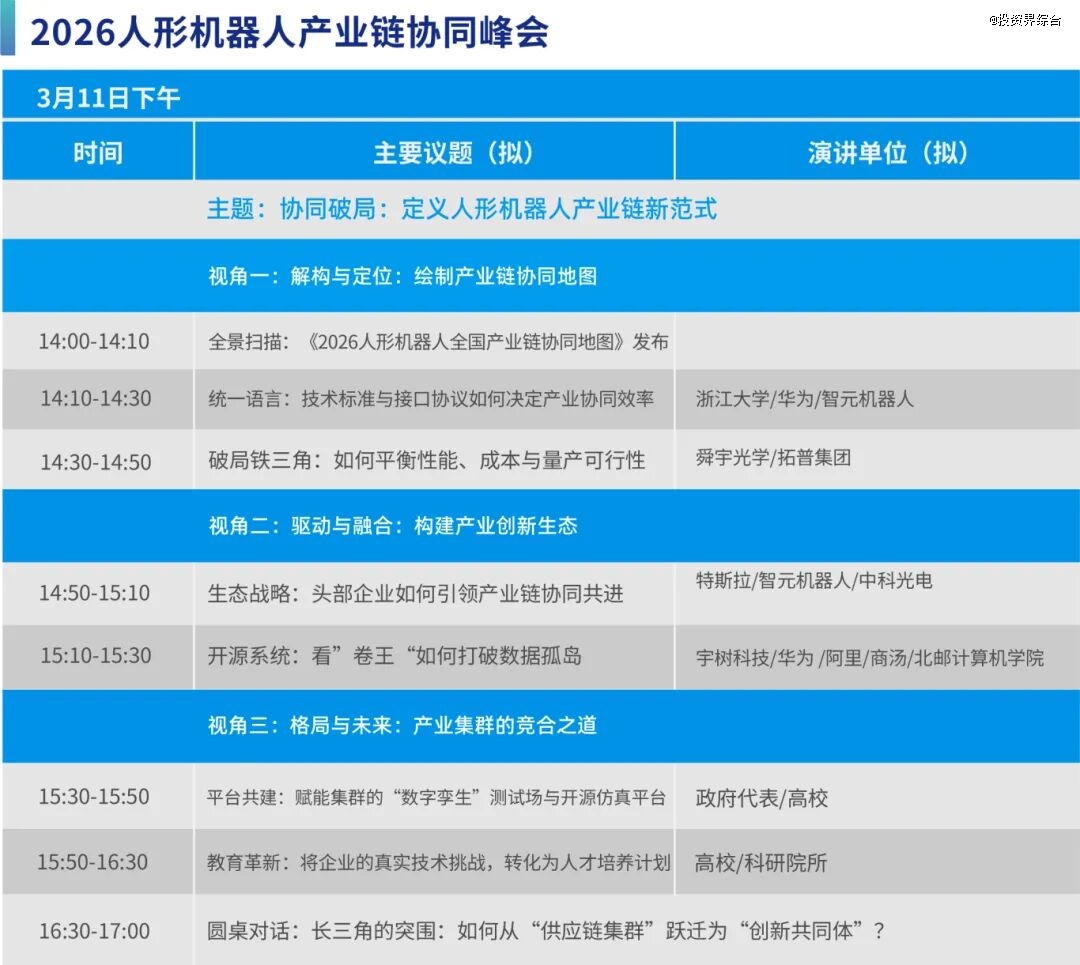
Task: Click the 特斯拉/智元机器人/中科光电 speaker cell
Action: coord(814,580)
